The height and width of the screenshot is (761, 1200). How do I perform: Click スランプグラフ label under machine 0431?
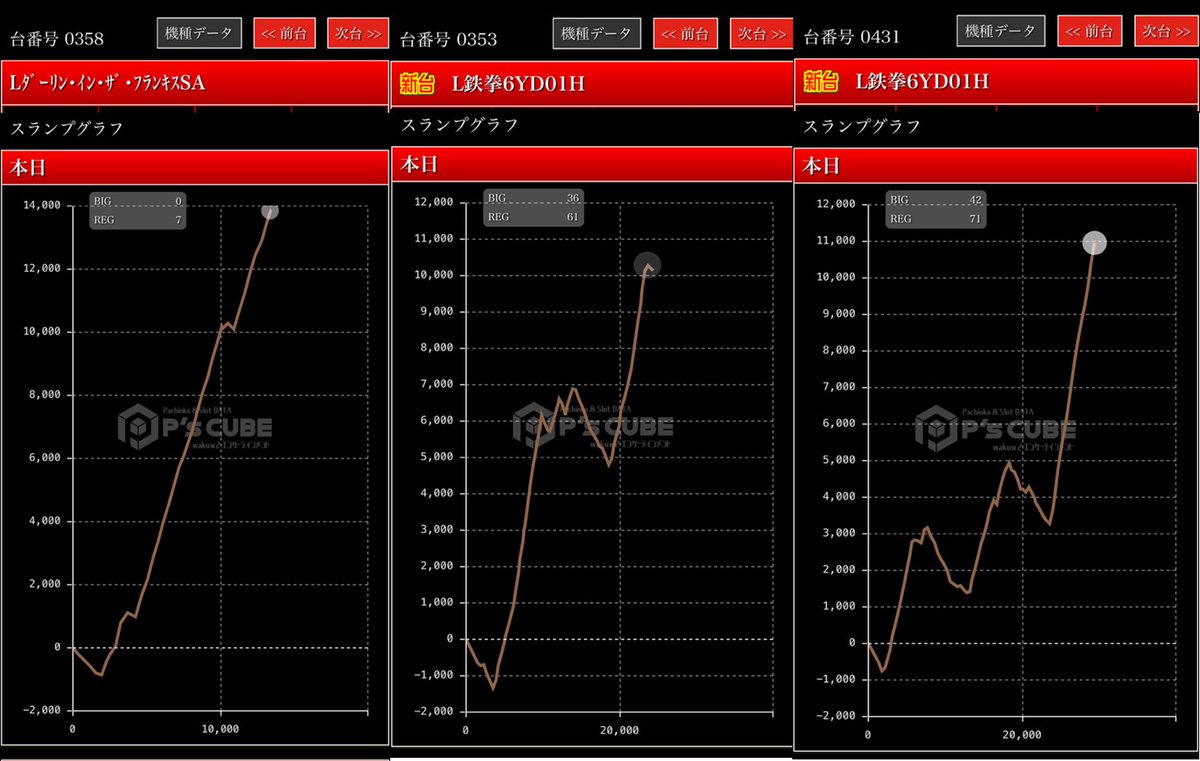pyautogui.click(x=862, y=126)
